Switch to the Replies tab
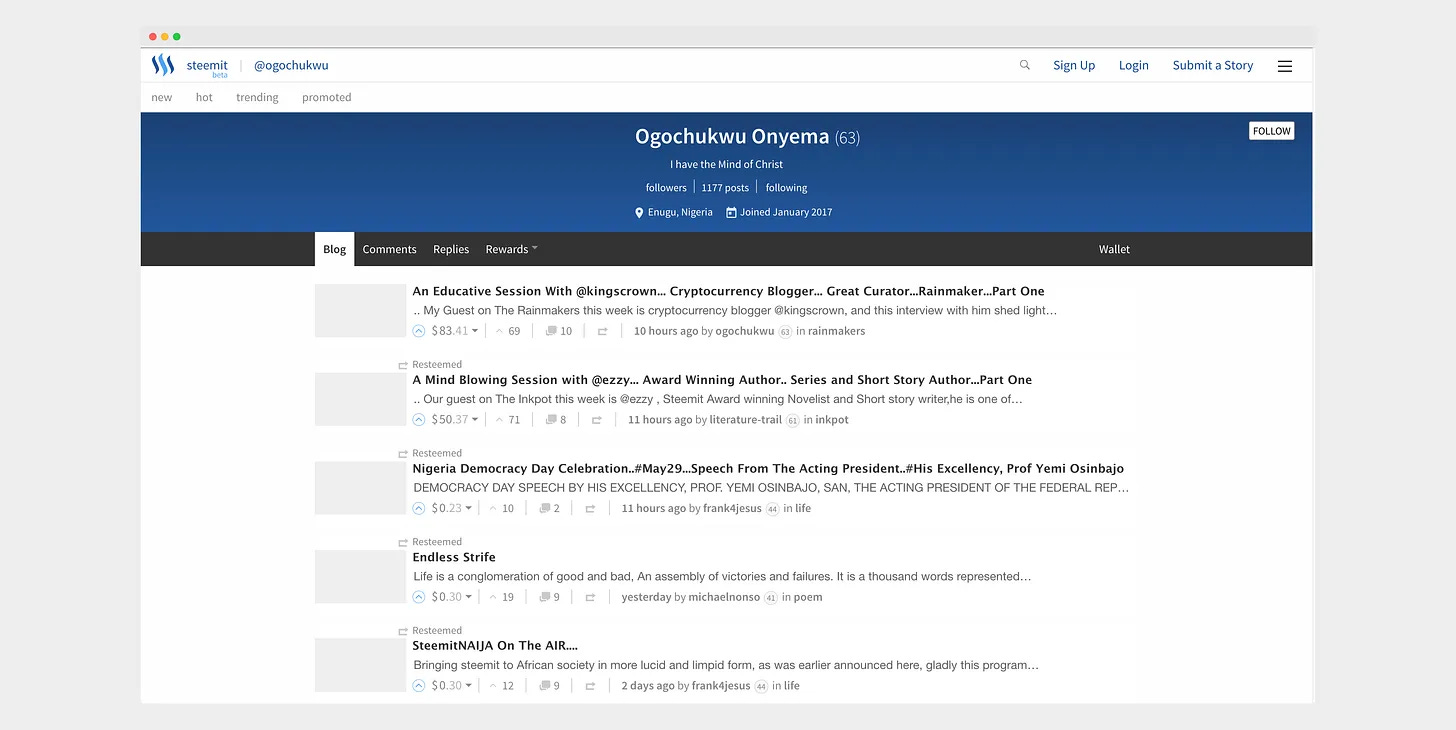Screen dimensions: 1456x730 coord(451,249)
